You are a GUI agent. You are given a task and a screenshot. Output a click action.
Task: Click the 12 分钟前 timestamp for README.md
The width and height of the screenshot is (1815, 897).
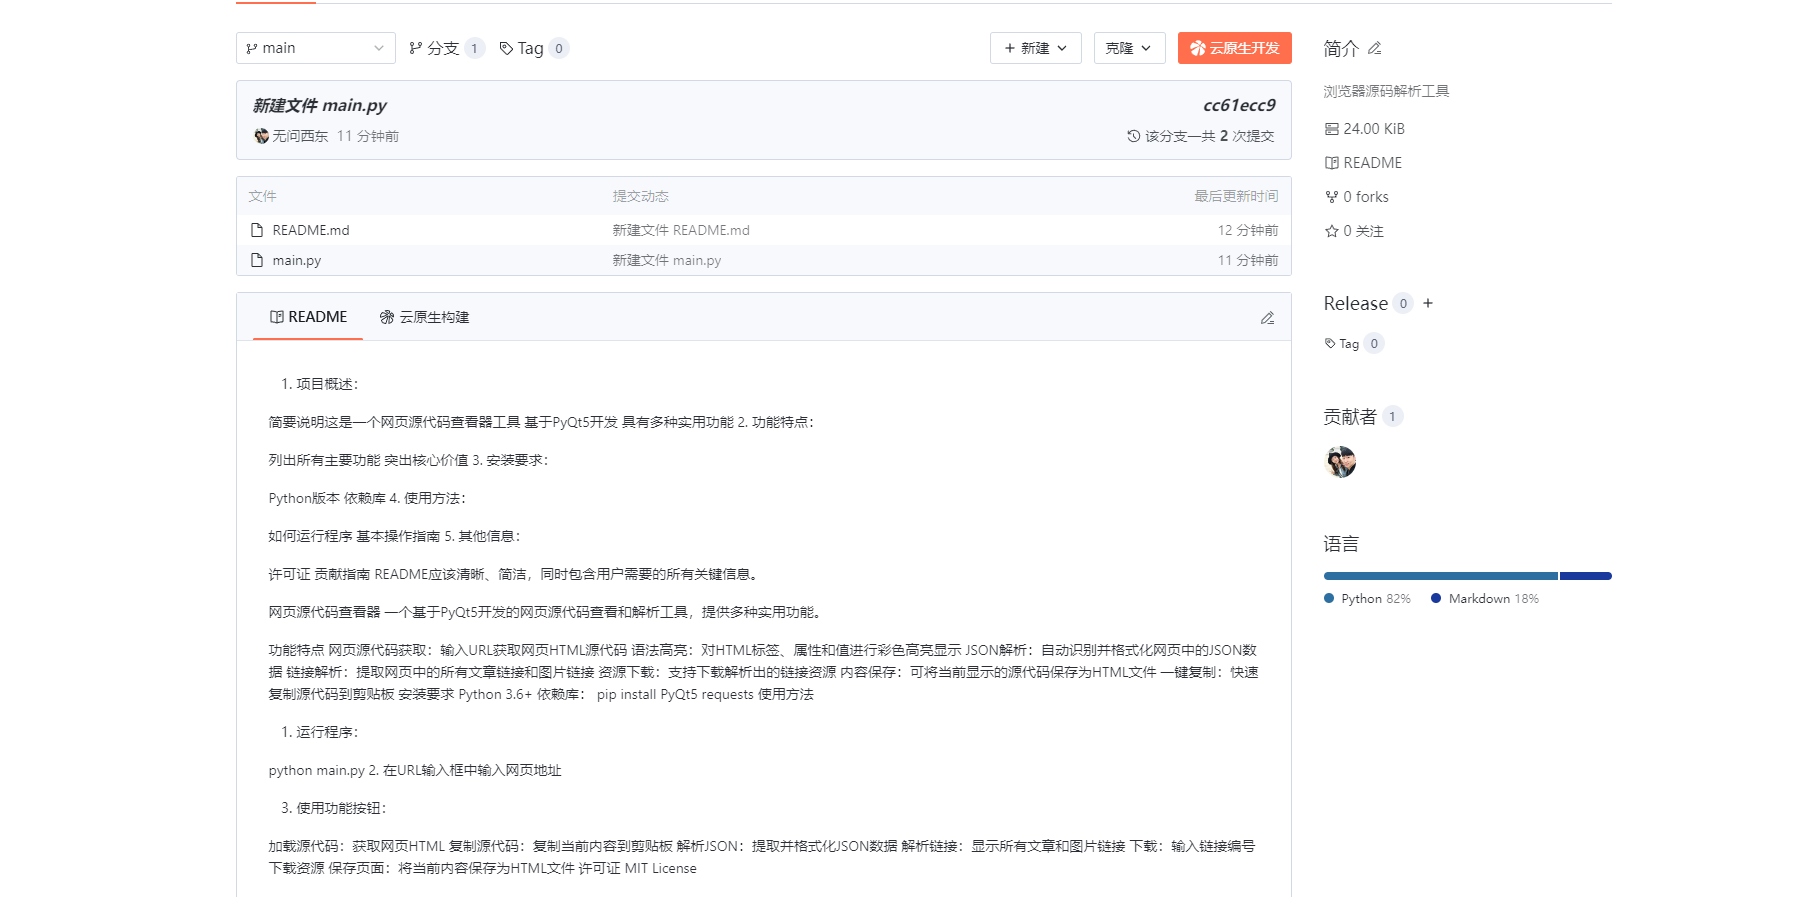tap(1248, 230)
